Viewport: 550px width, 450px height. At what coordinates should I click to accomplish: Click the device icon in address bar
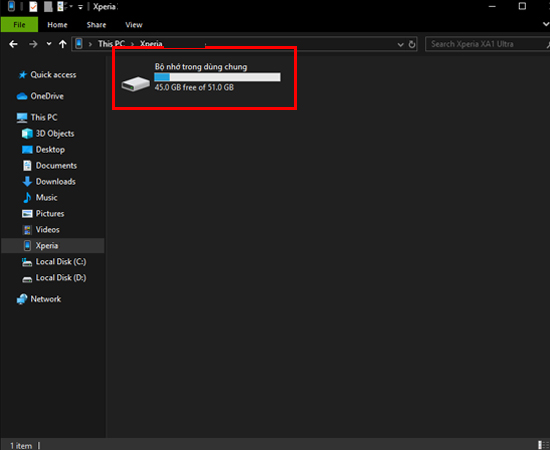pos(79,44)
